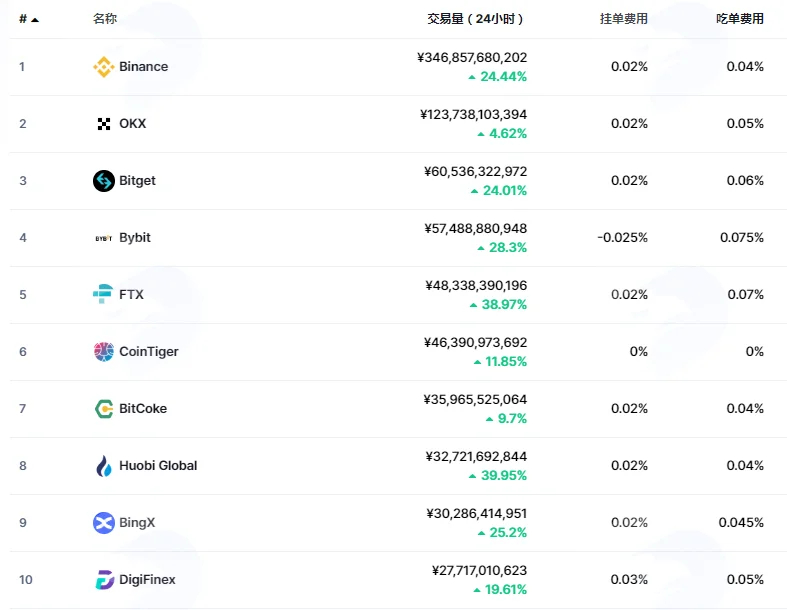Click the CoinTiger logo icon
This screenshot has width=787, height=610.
104,351
